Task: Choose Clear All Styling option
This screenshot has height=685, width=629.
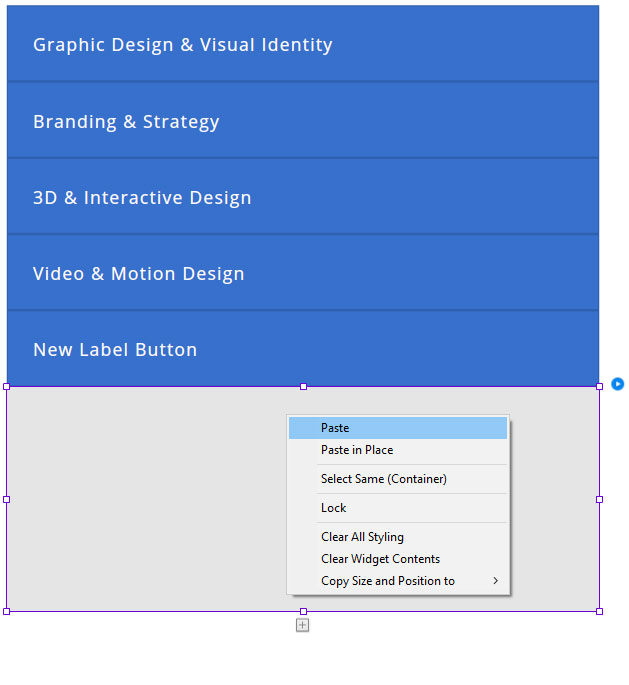Action: 398,536
